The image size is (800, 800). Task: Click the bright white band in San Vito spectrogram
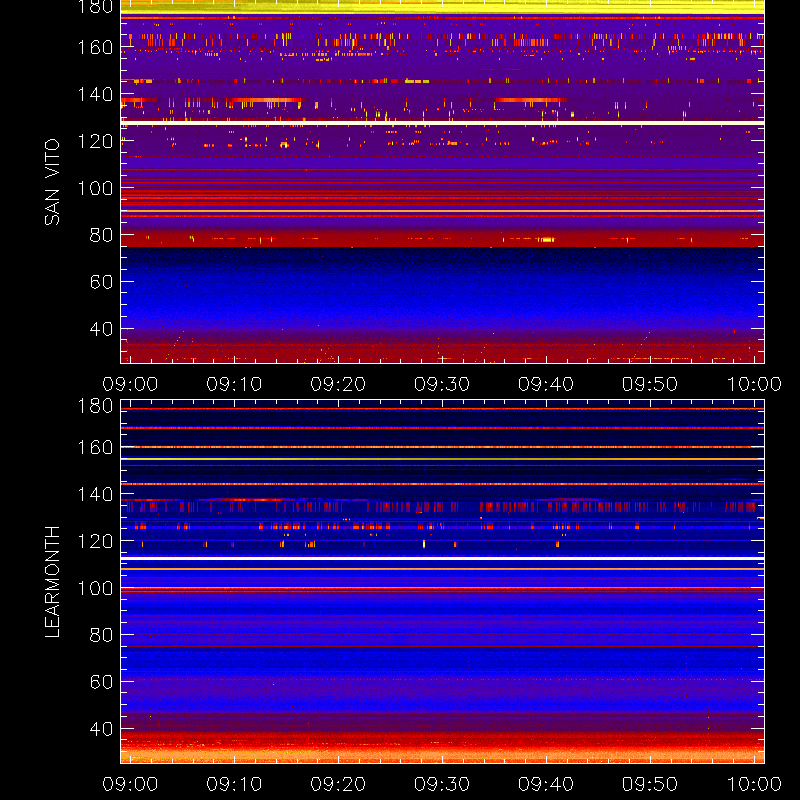pyautogui.click(x=442, y=123)
